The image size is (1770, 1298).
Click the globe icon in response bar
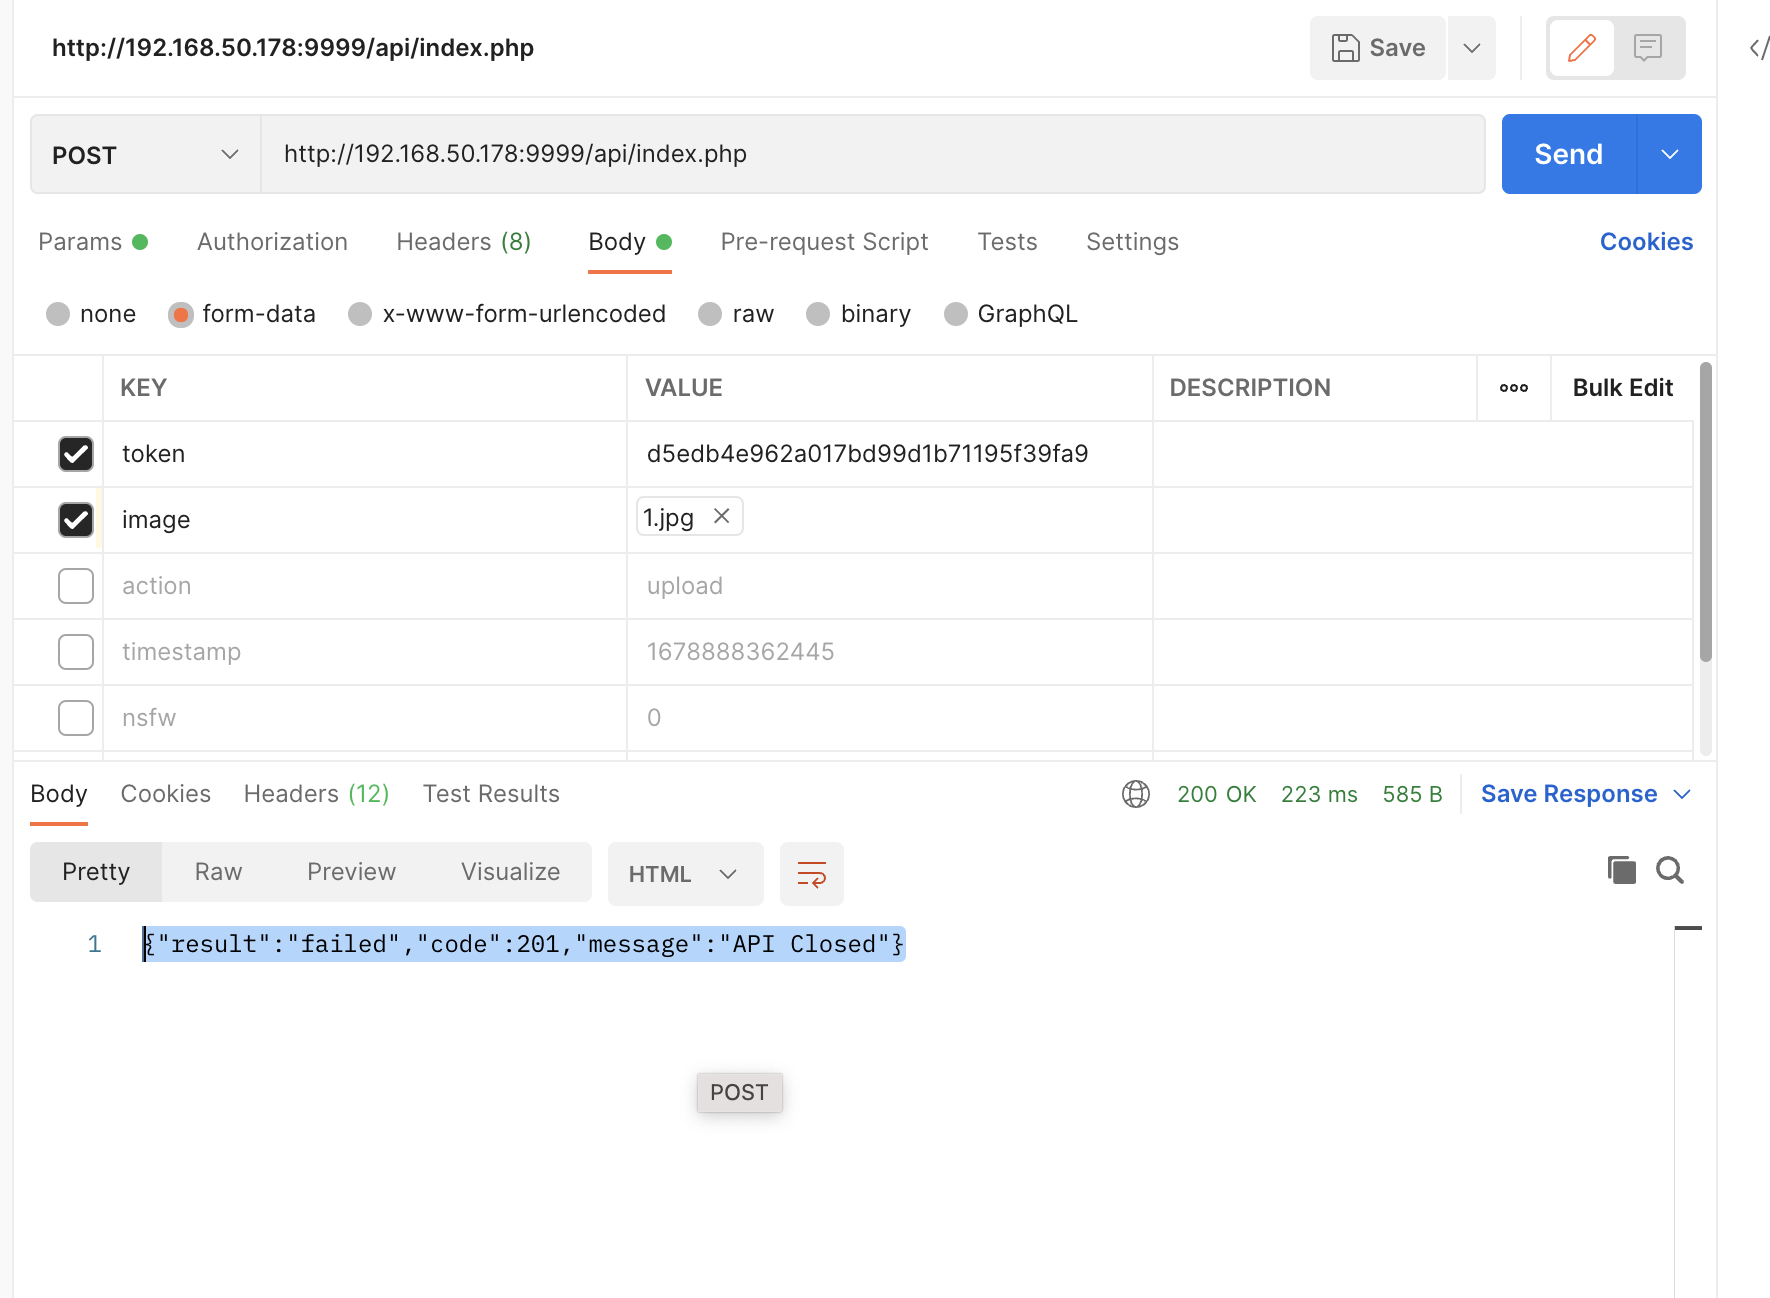pos(1135,793)
